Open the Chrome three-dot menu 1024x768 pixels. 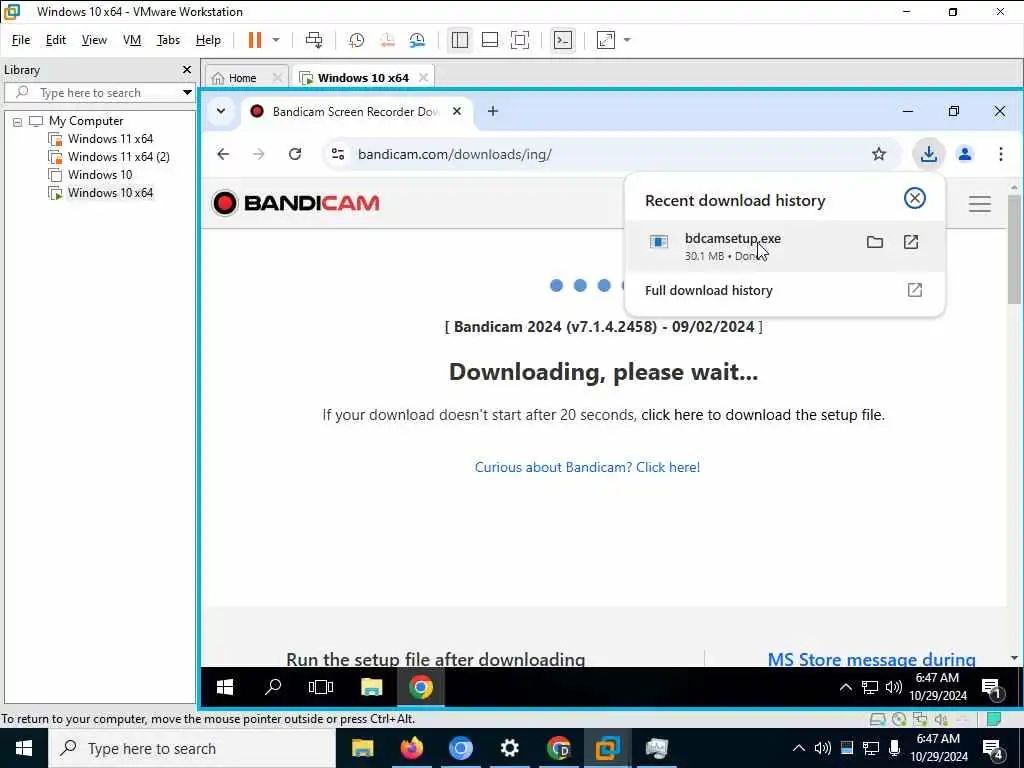(1000, 154)
